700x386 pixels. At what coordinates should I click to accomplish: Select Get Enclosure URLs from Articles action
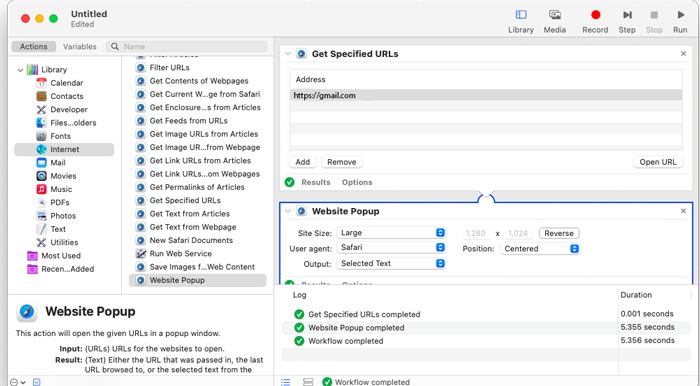pyautogui.click(x=205, y=108)
